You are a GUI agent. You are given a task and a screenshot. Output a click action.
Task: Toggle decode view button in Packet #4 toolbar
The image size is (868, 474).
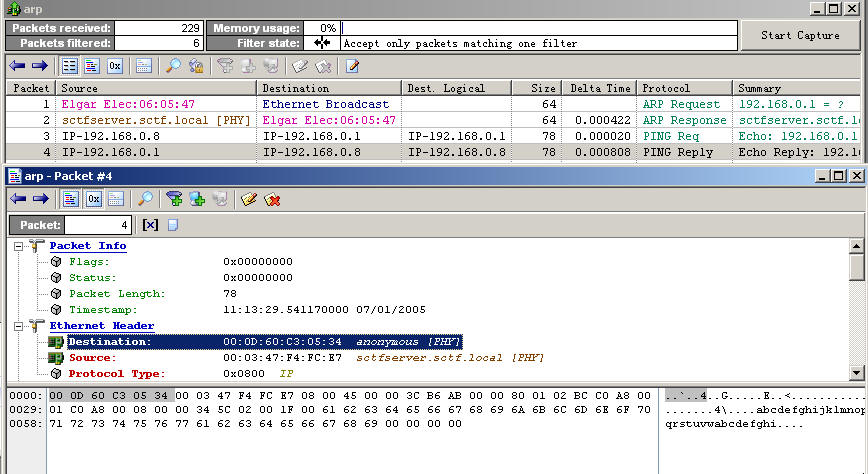71,199
